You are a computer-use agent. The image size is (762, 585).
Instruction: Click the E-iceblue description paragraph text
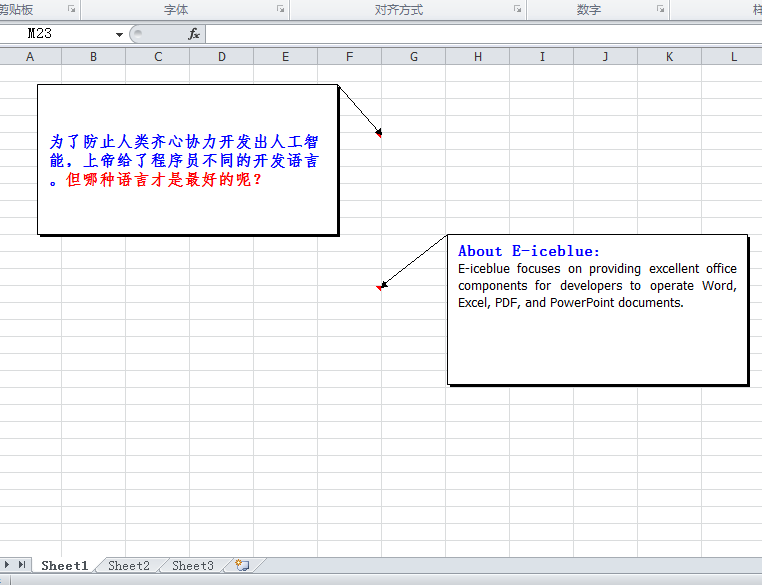[x=597, y=286]
